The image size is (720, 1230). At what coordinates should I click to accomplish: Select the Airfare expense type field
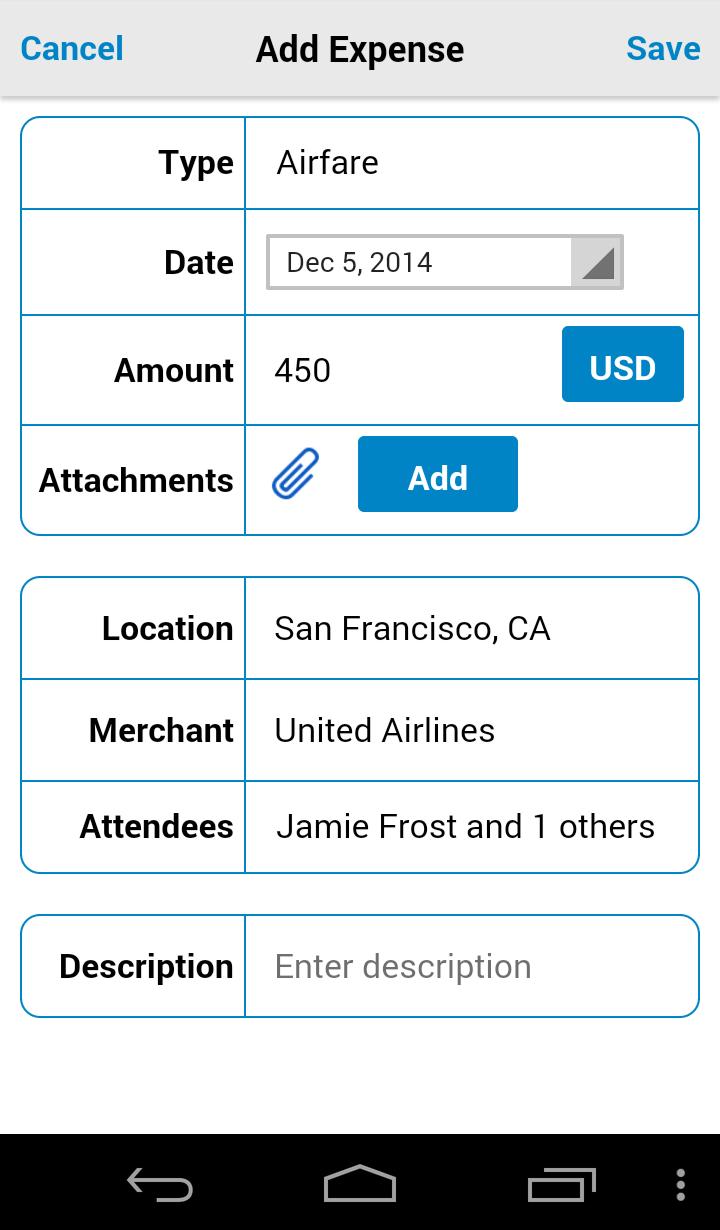471,163
